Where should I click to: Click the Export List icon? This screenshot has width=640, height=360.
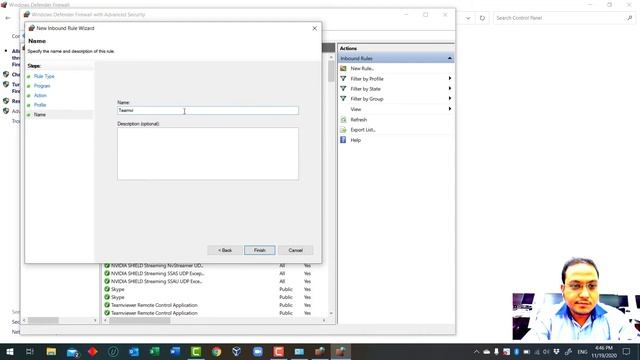click(343, 129)
